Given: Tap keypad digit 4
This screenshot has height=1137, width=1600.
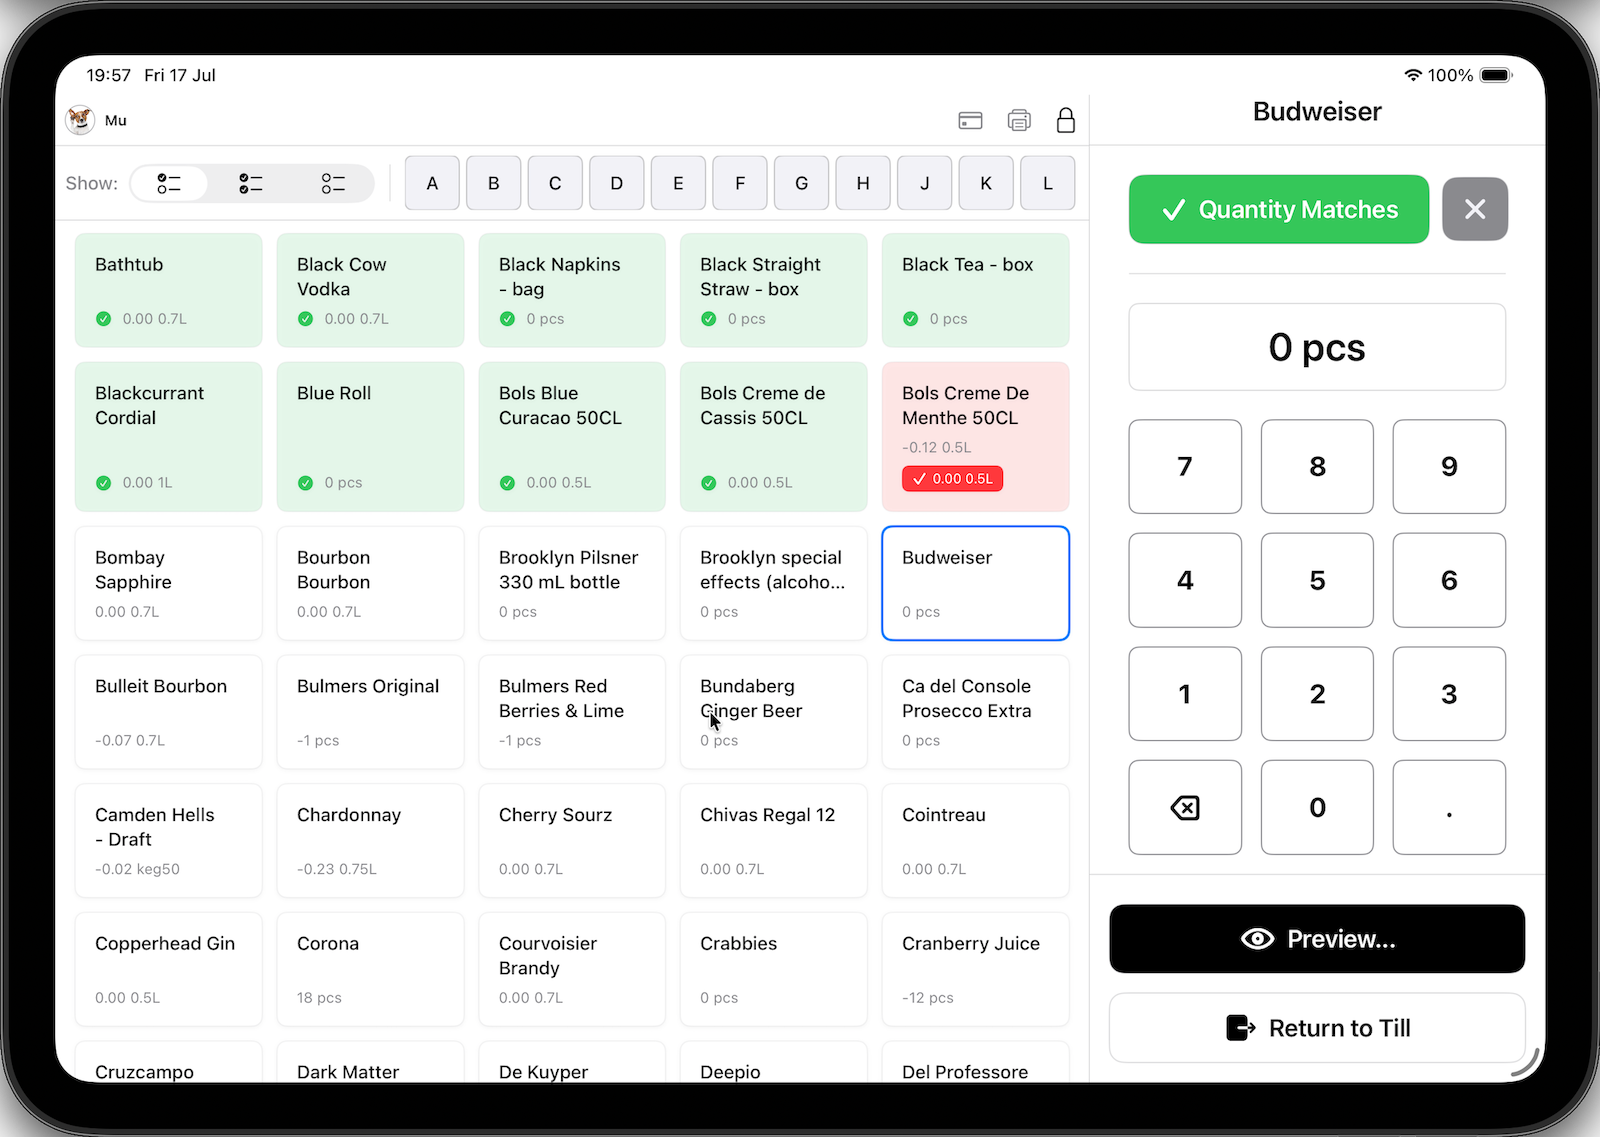Looking at the screenshot, I should click(x=1185, y=580).
